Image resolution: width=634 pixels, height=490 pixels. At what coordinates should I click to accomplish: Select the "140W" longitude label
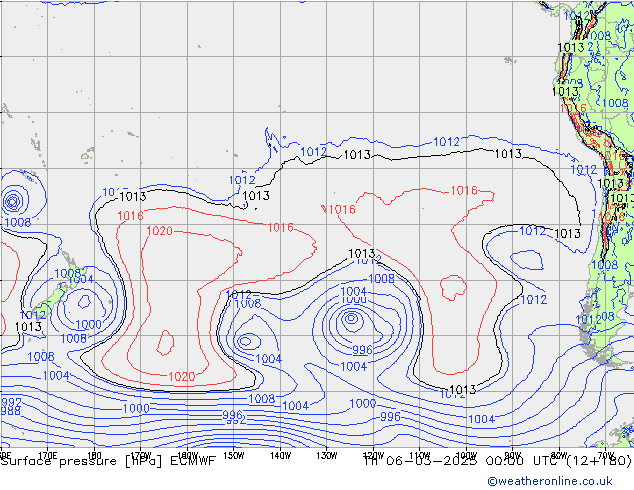[281, 456]
